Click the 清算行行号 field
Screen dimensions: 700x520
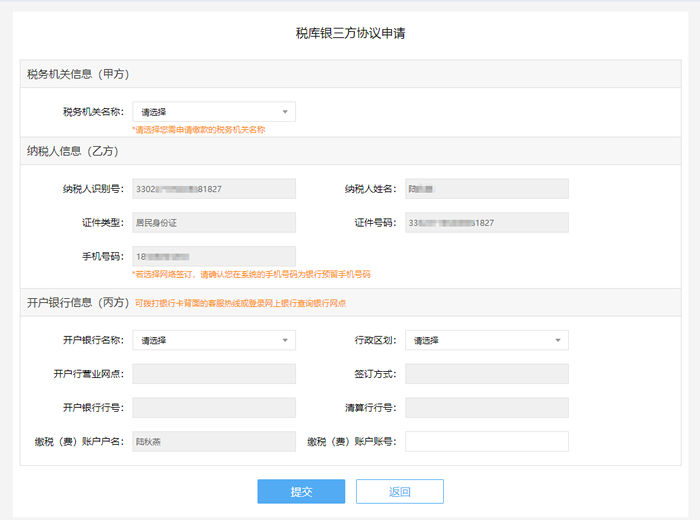point(486,407)
